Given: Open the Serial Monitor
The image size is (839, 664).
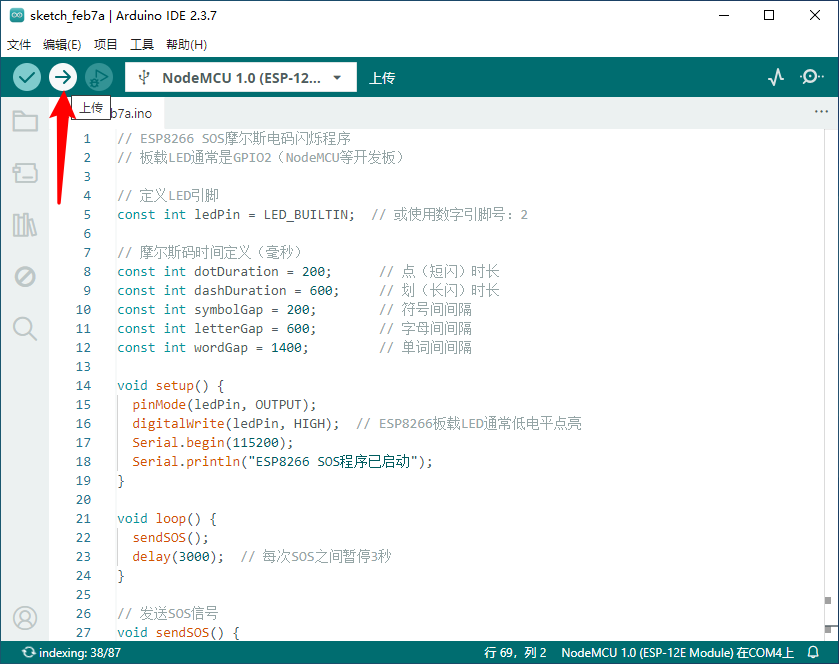Looking at the screenshot, I should point(812,77).
